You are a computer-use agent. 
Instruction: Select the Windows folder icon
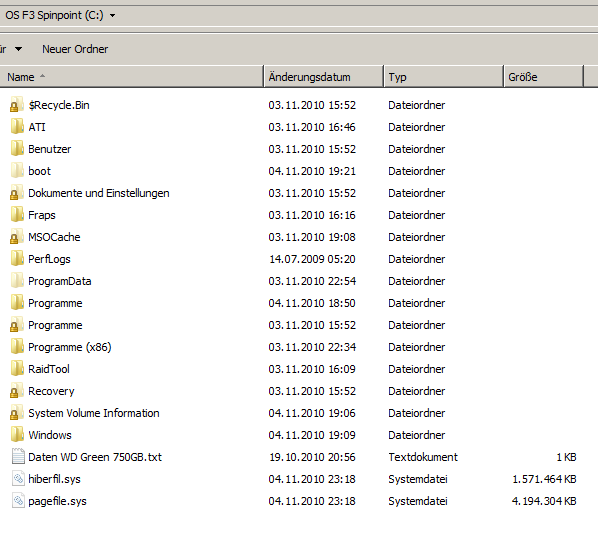point(16,435)
